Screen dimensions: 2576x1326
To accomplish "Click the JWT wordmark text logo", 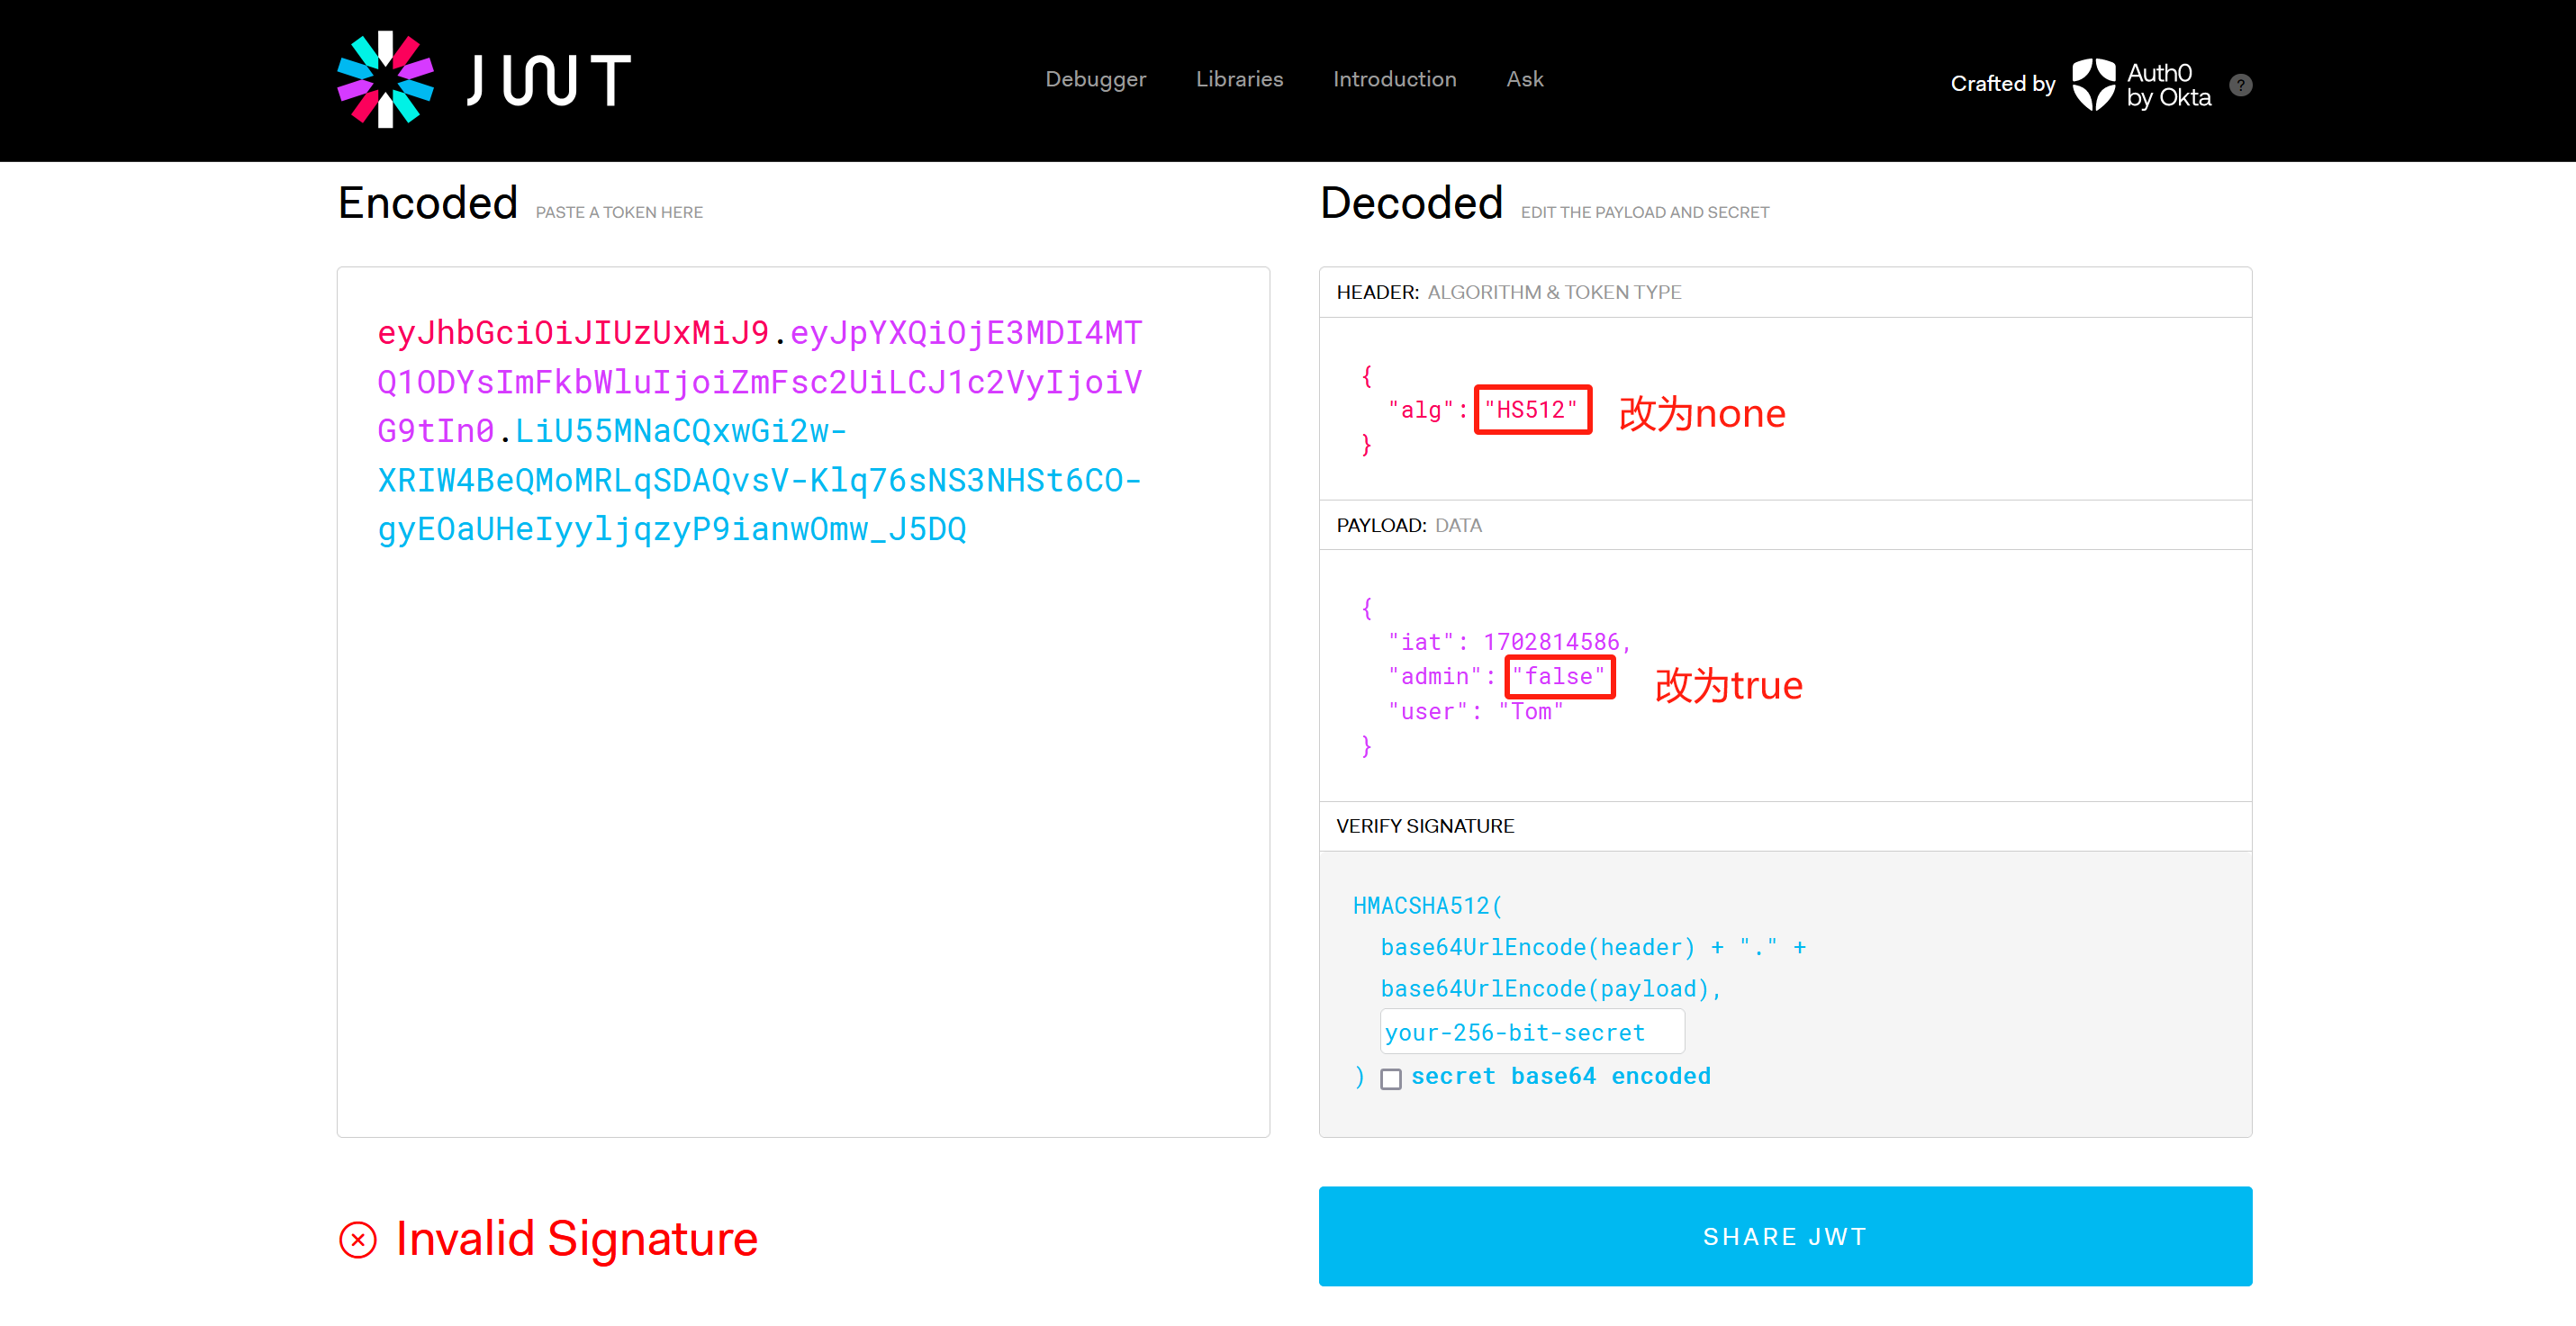I will 549,80.
